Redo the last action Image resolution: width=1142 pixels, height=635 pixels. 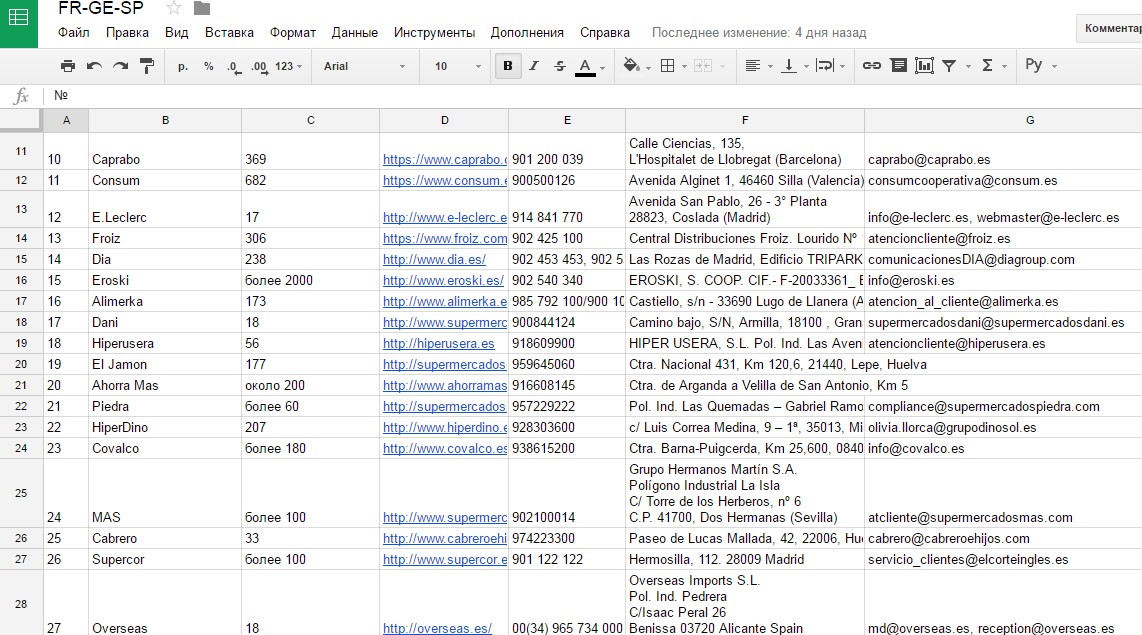[x=120, y=66]
